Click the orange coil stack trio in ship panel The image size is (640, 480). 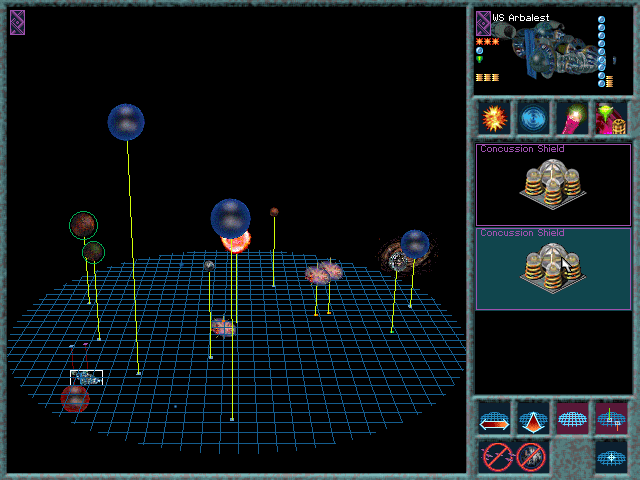pyautogui.click(x=487, y=78)
